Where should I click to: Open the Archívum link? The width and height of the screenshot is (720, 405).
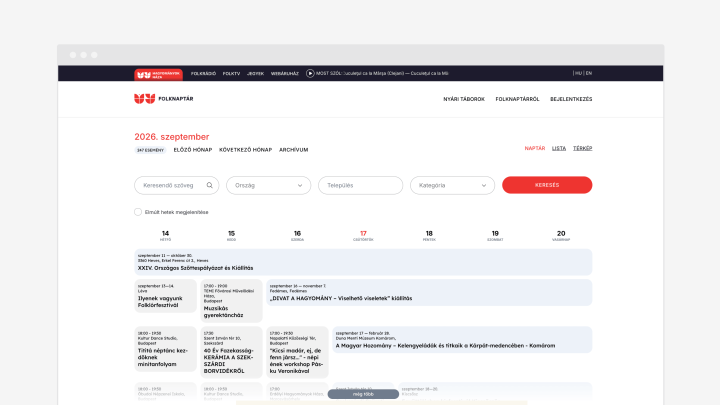coord(293,150)
